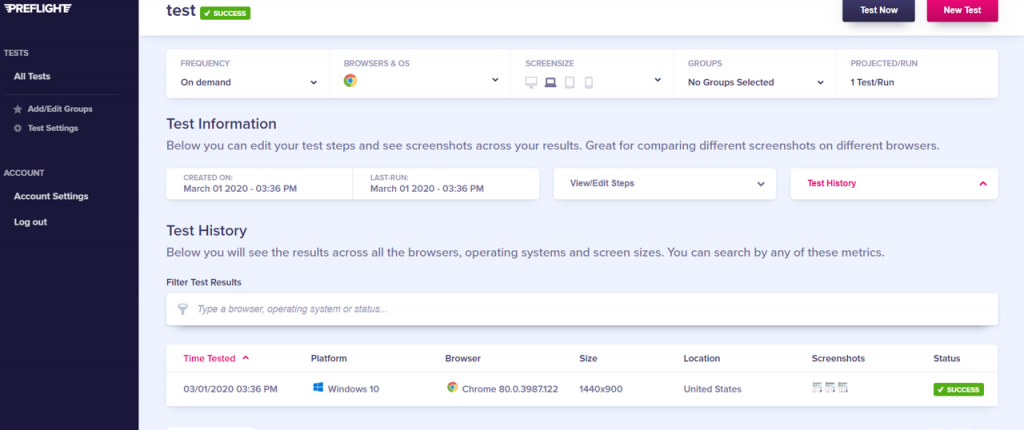1024x430 pixels.
Task: Click the chevron in the Groups box
Action: pyautogui.click(x=820, y=83)
